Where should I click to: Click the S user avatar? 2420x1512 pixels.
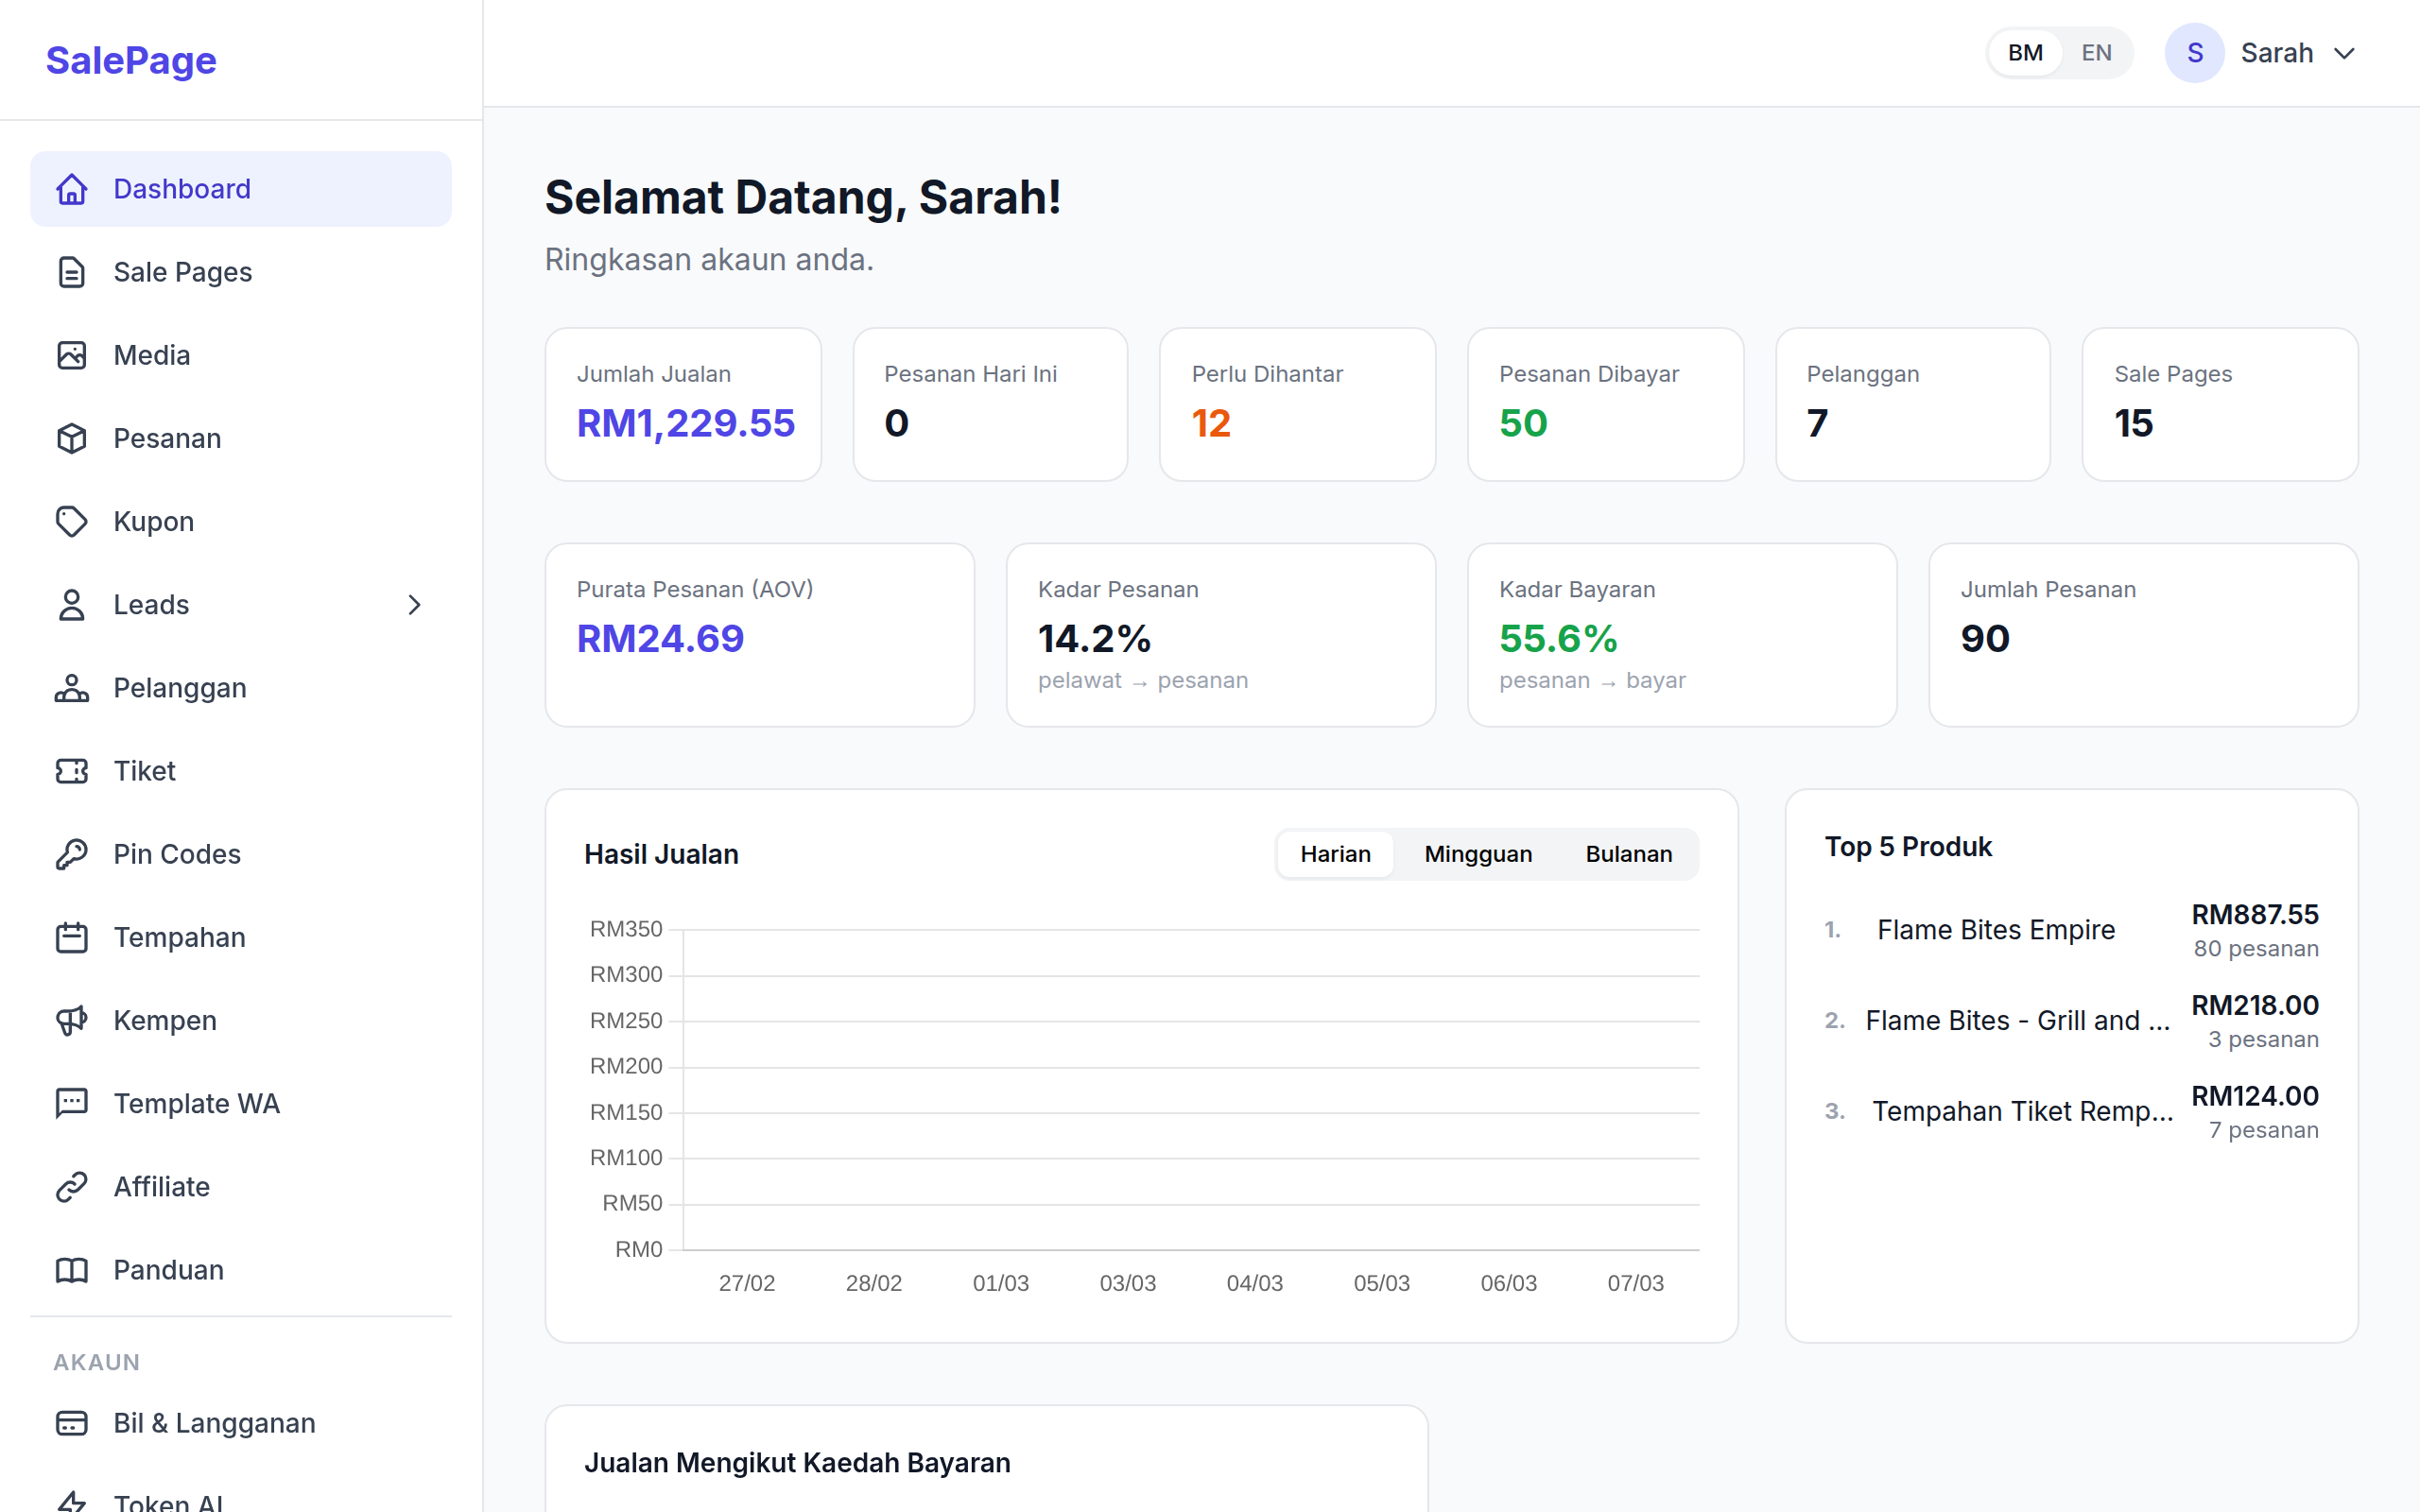point(2194,53)
